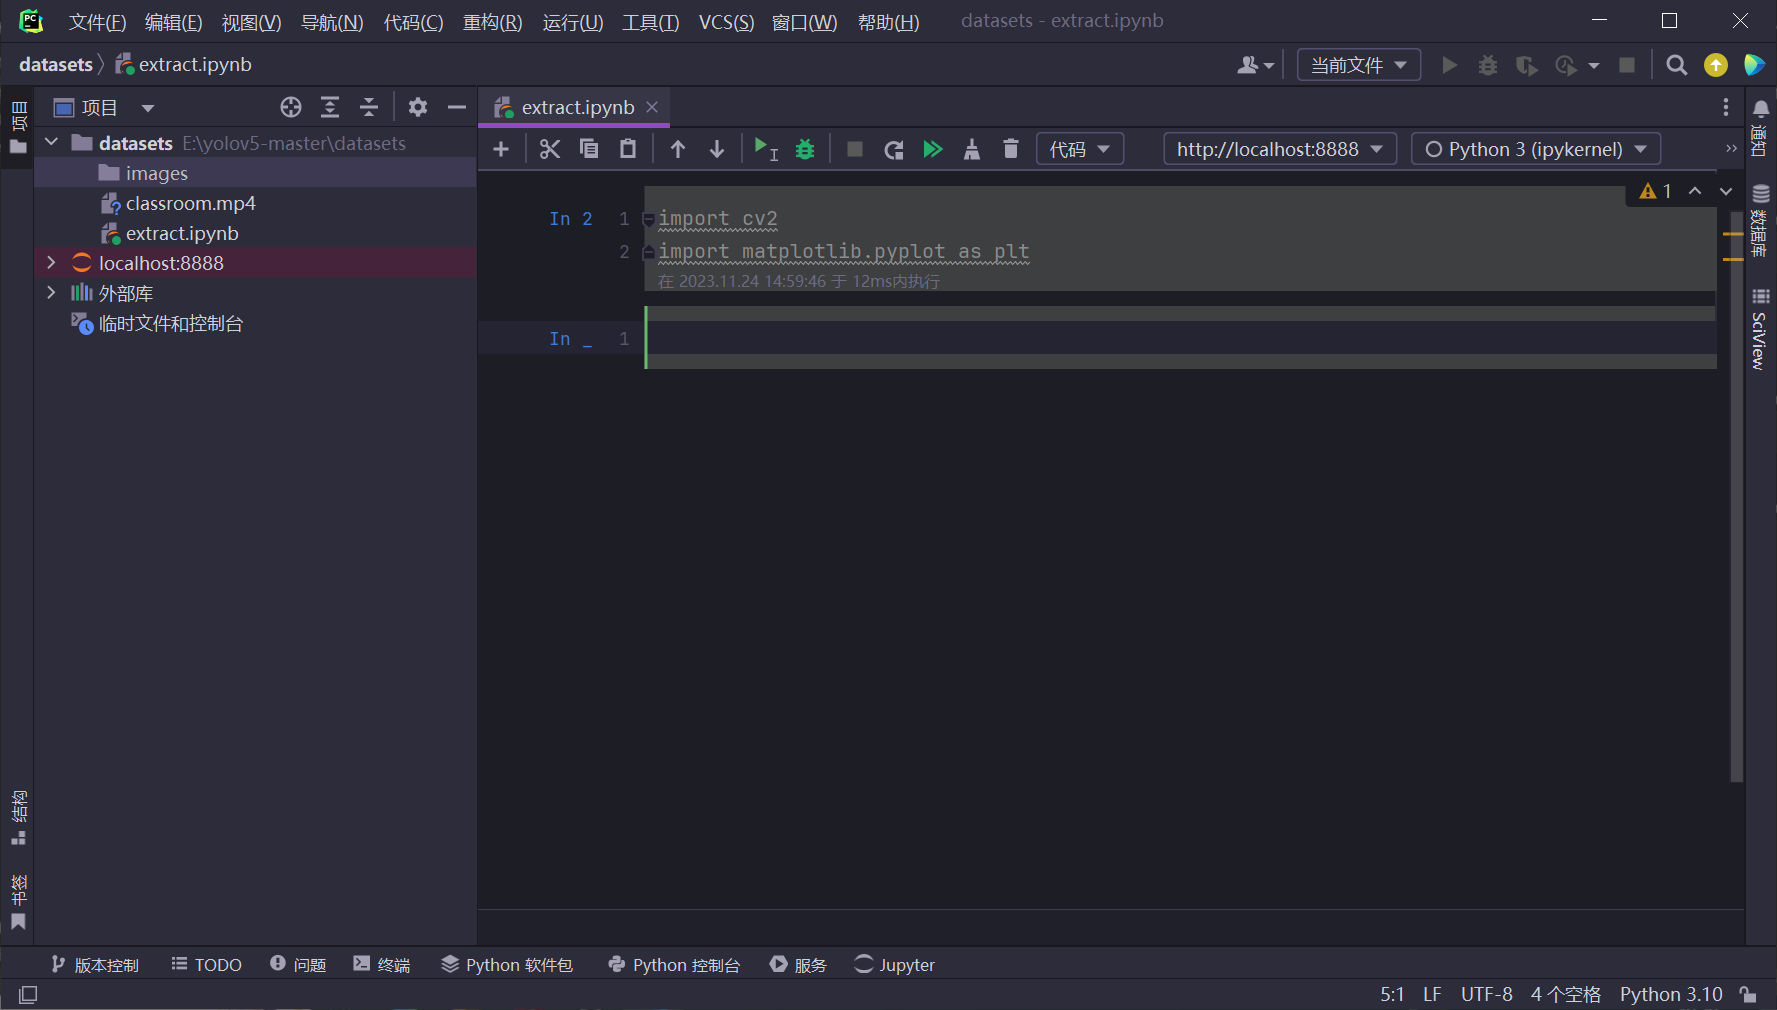
Task: Open Search Everywhere magnifier icon
Action: coord(1677,65)
